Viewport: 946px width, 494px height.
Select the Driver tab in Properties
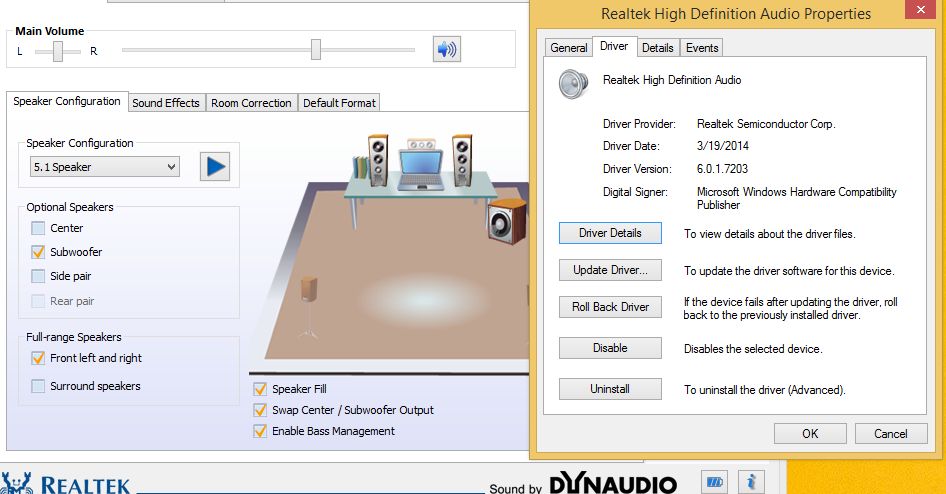614,46
